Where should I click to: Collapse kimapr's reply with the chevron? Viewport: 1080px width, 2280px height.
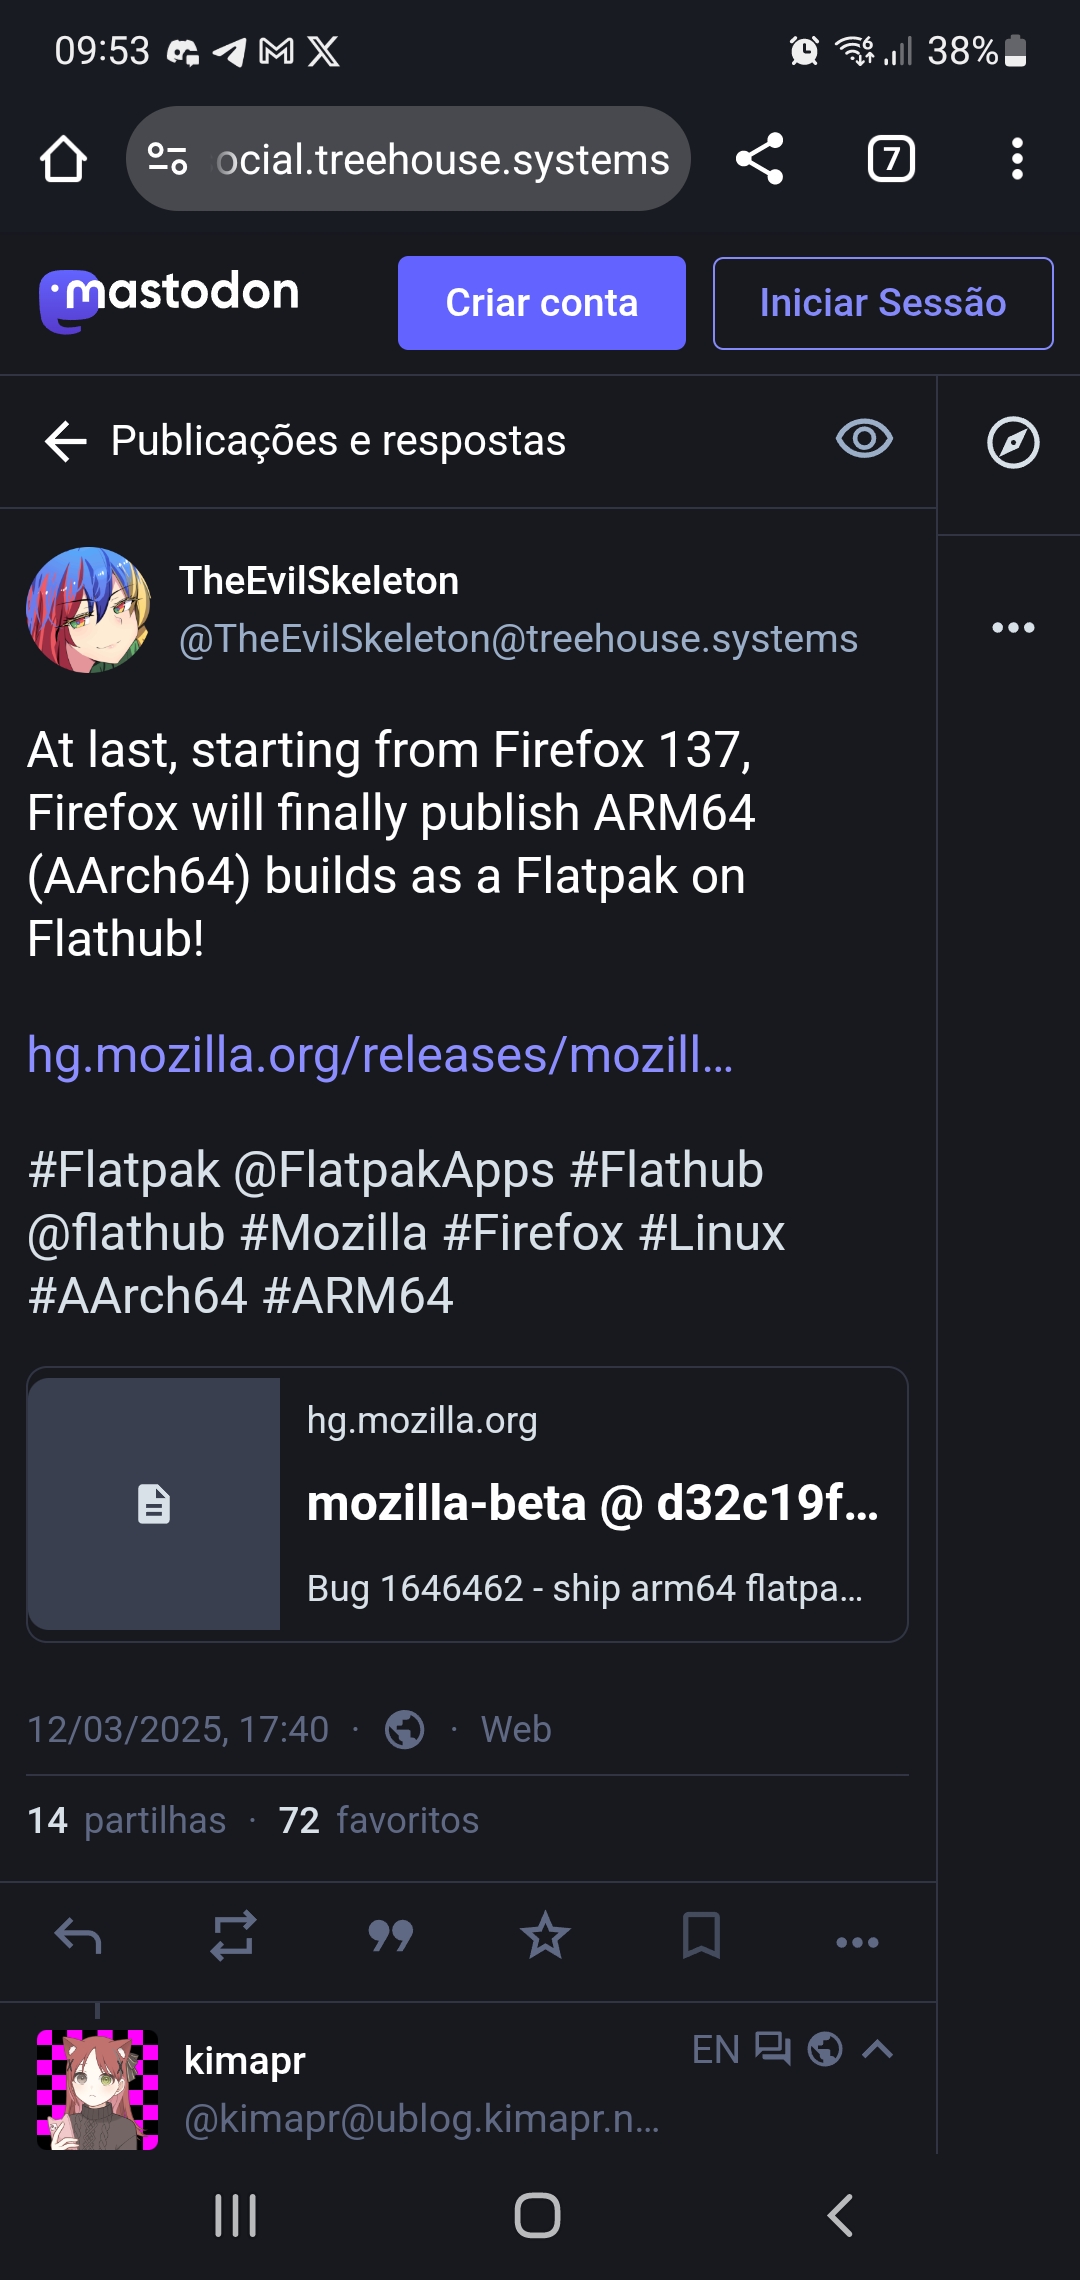878,2049
